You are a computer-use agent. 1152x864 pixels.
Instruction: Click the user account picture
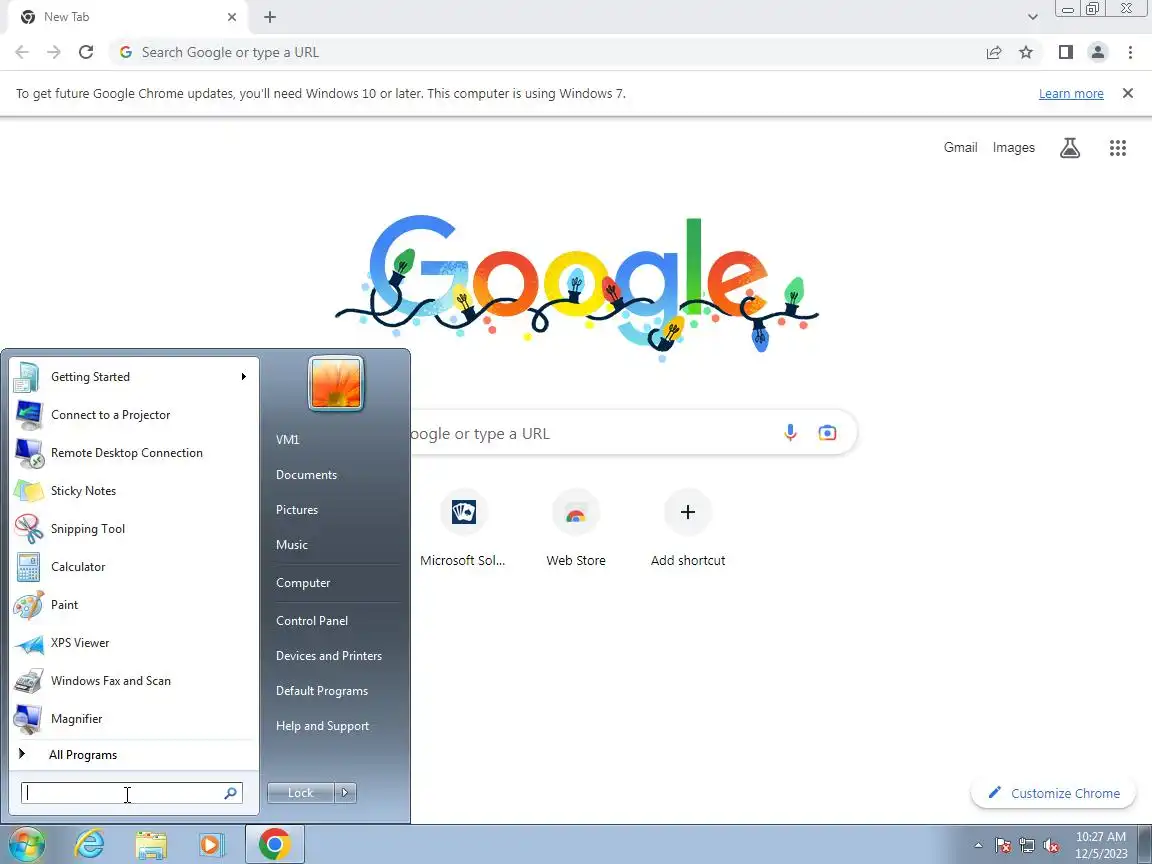336,384
